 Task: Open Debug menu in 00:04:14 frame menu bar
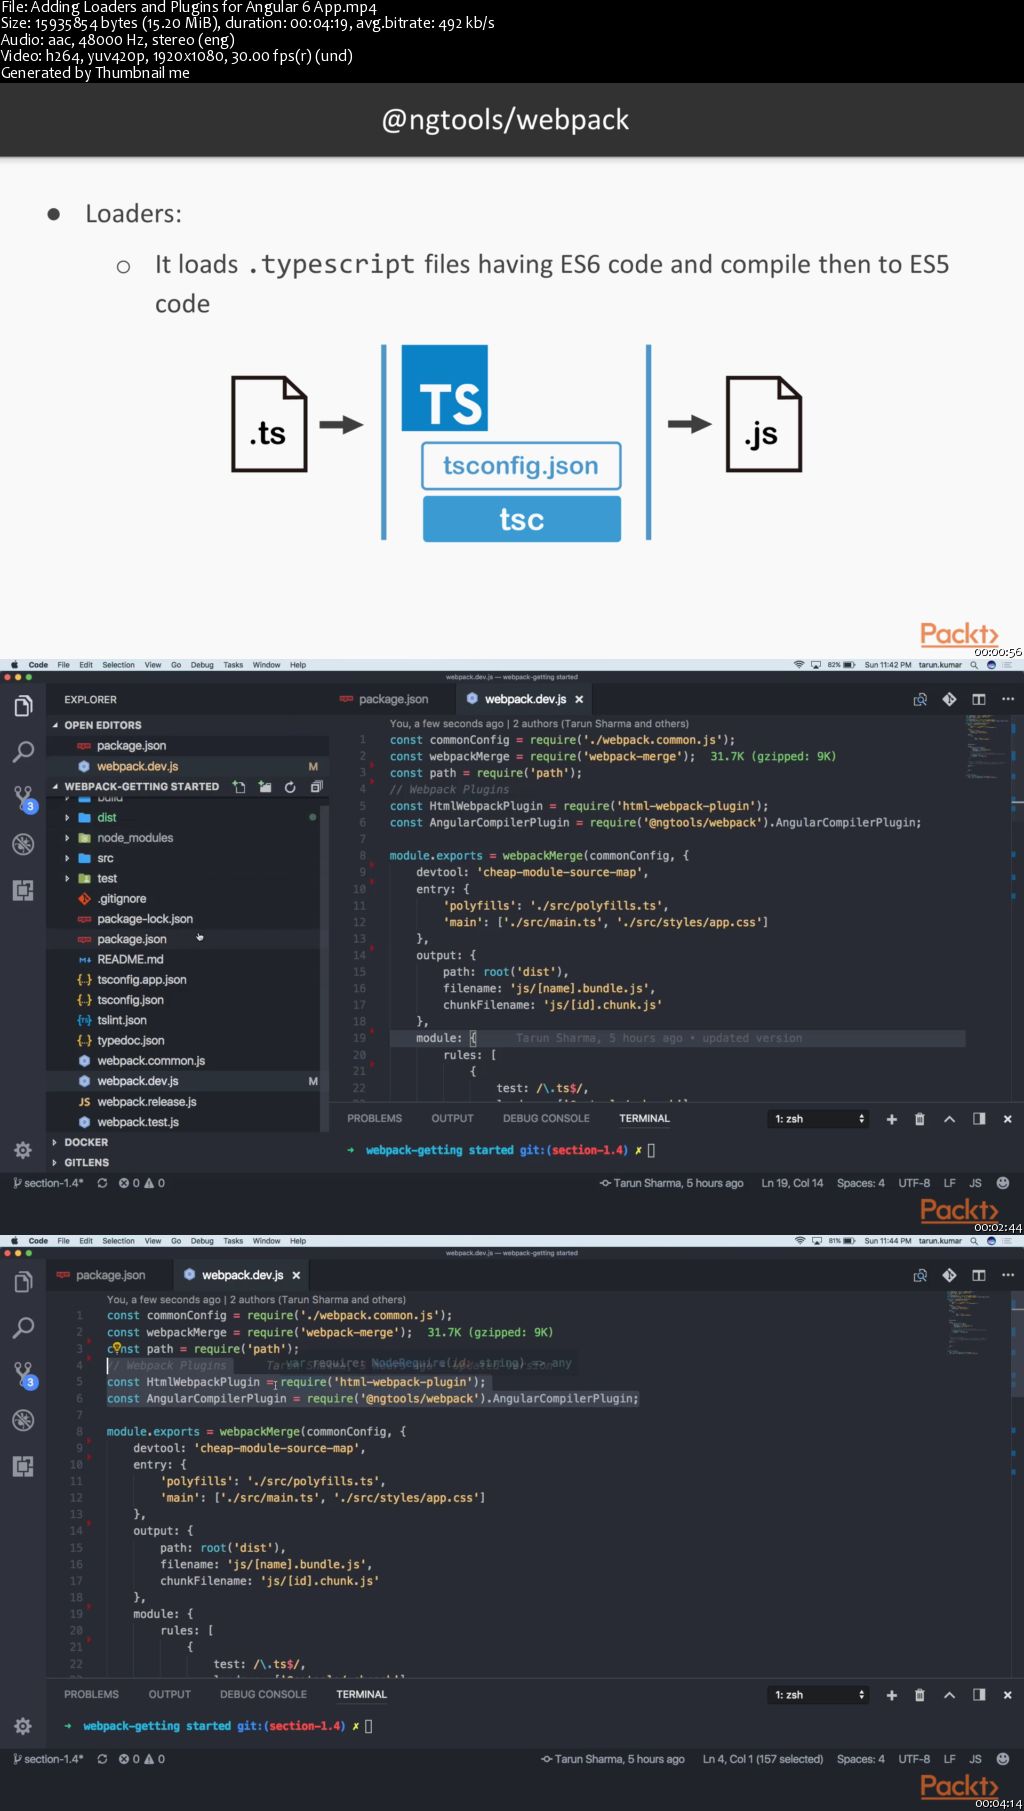[x=202, y=1241]
